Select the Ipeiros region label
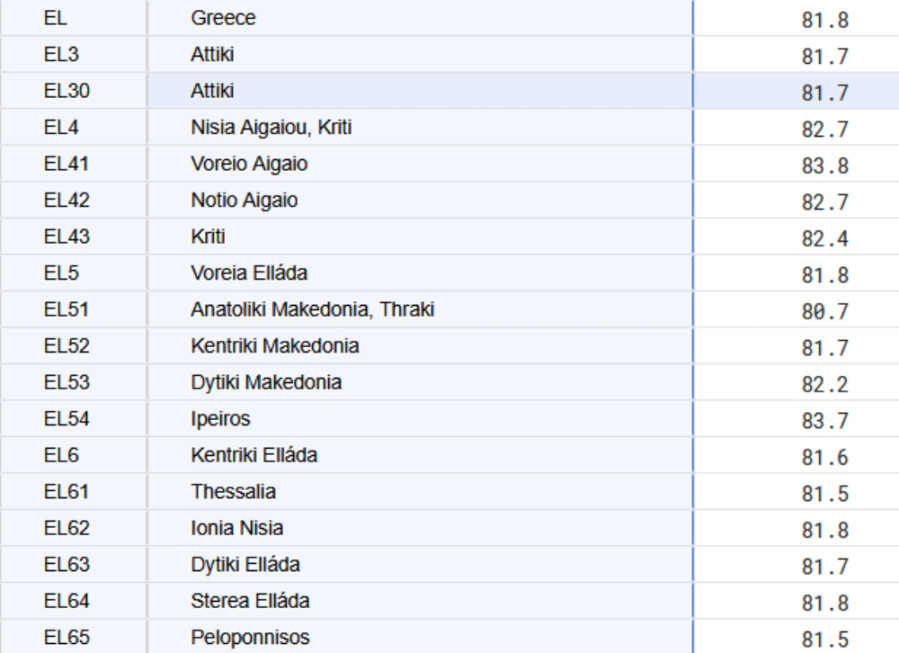This screenshot has height=653, width=899. [220, 419]
